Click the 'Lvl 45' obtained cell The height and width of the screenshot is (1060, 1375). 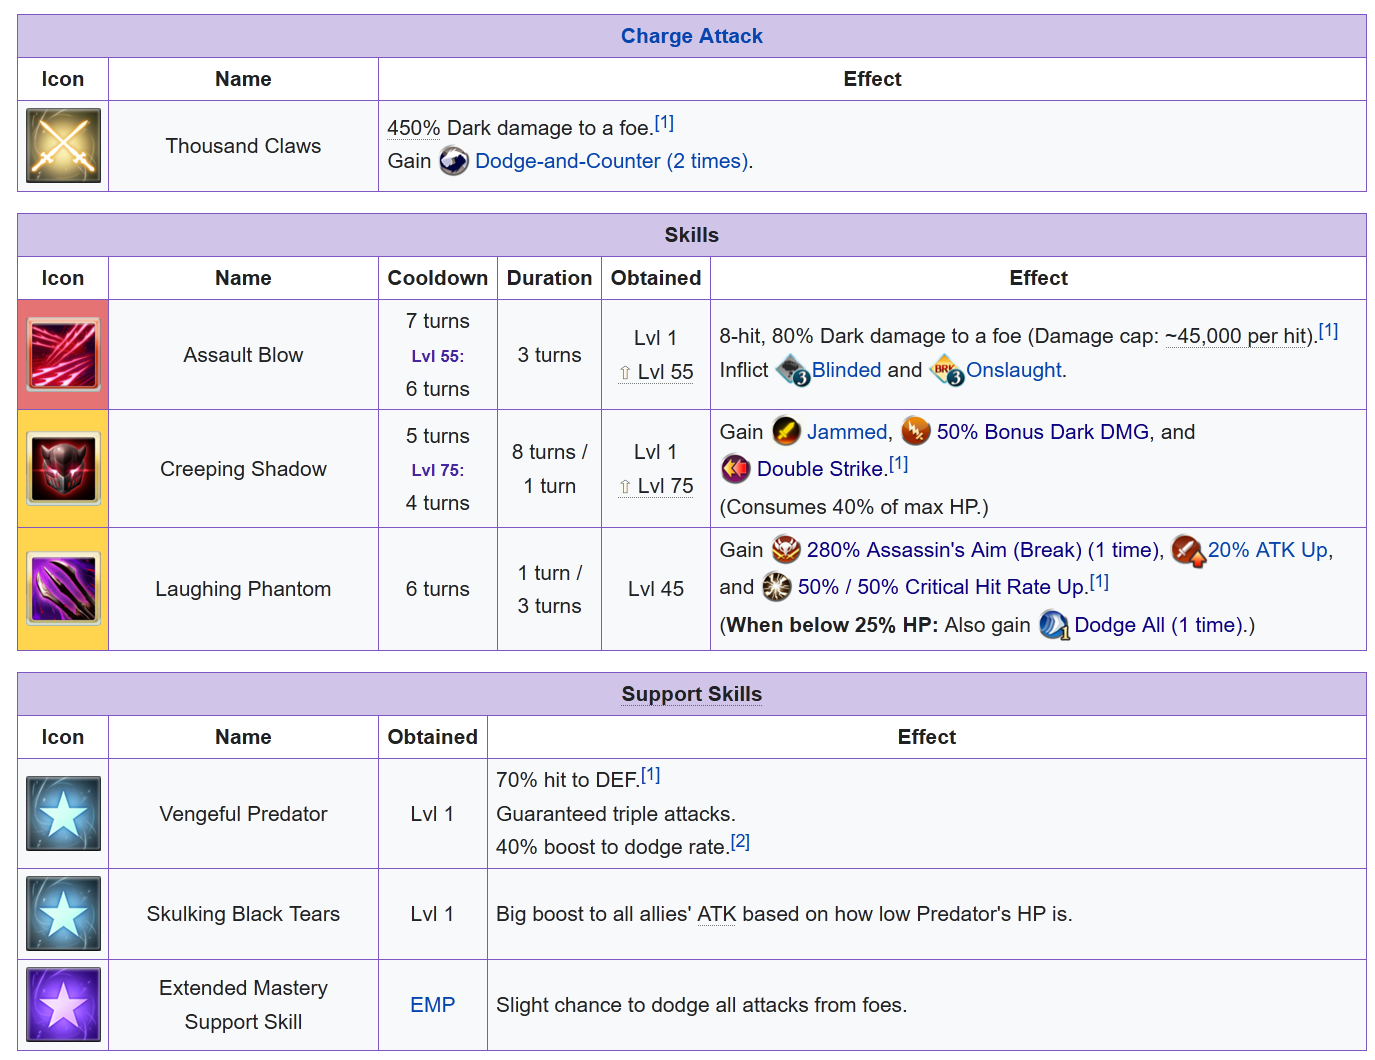656,589
